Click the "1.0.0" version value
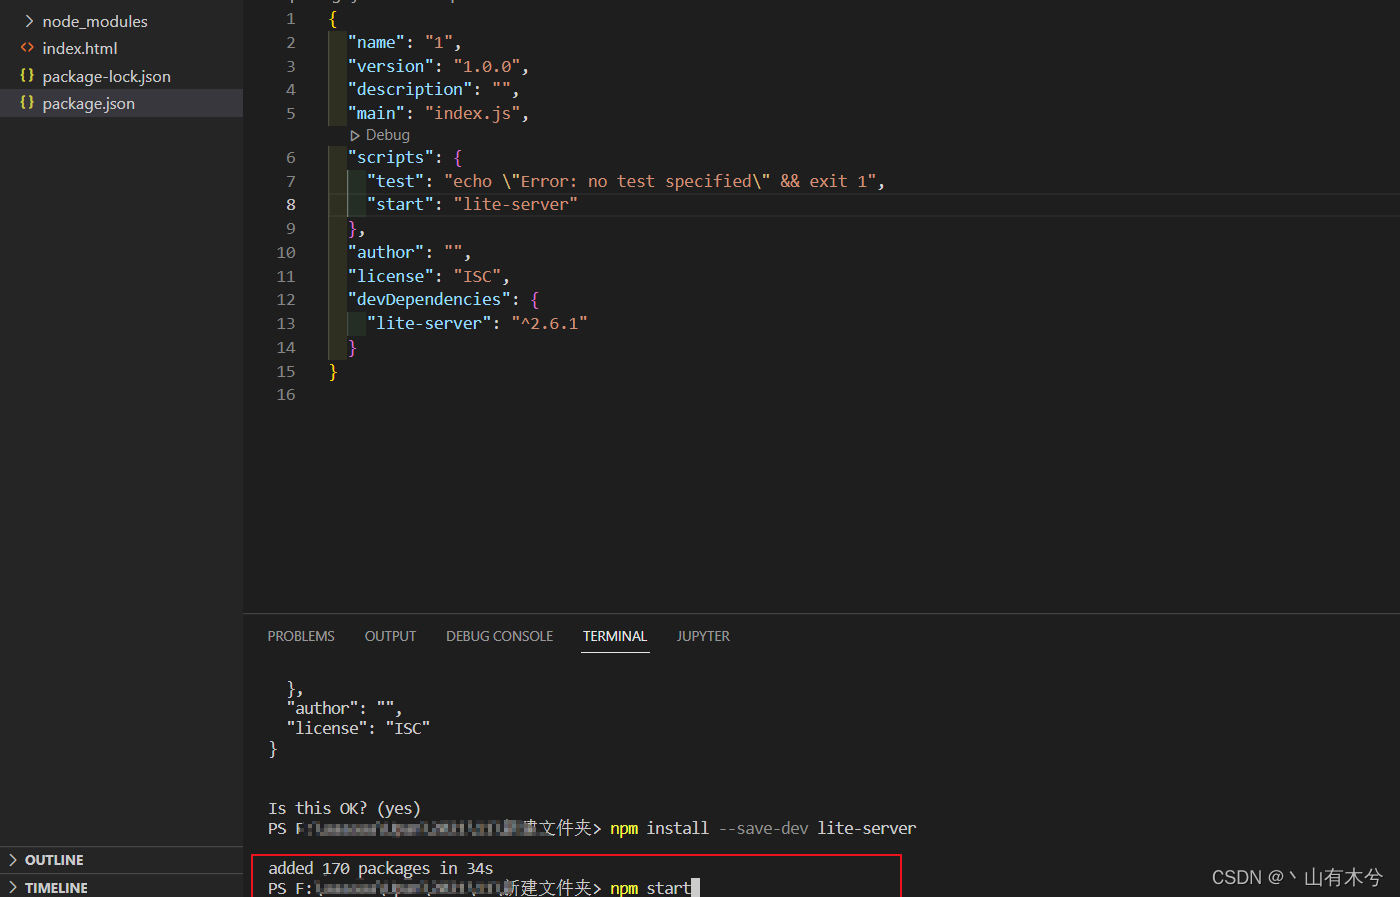 click(x=487, y=67)
